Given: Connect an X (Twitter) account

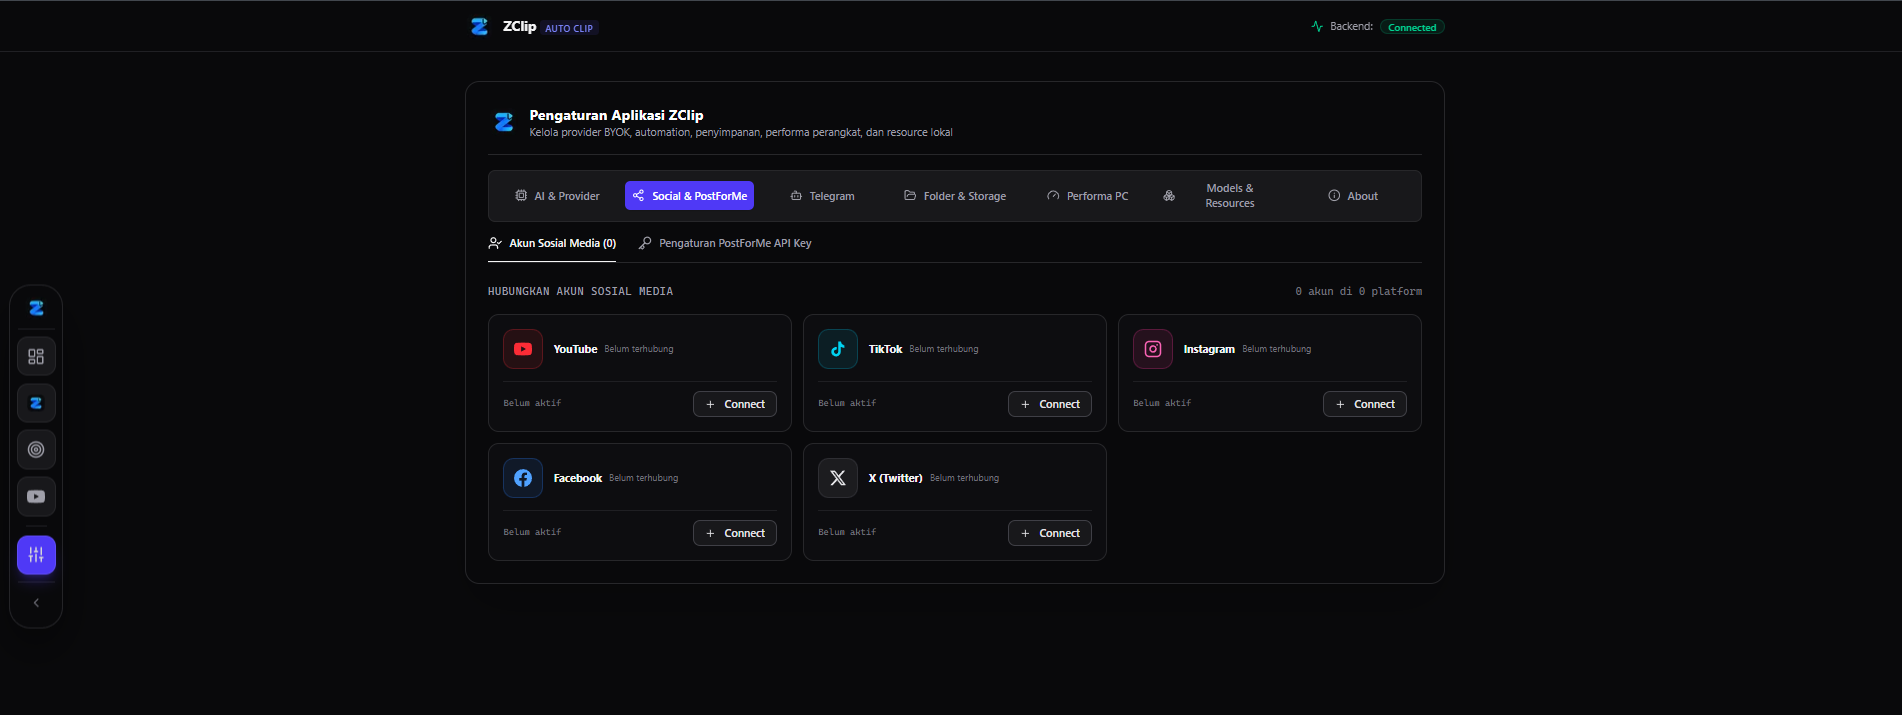Looking at the screenshot, I should (1050, 533).
